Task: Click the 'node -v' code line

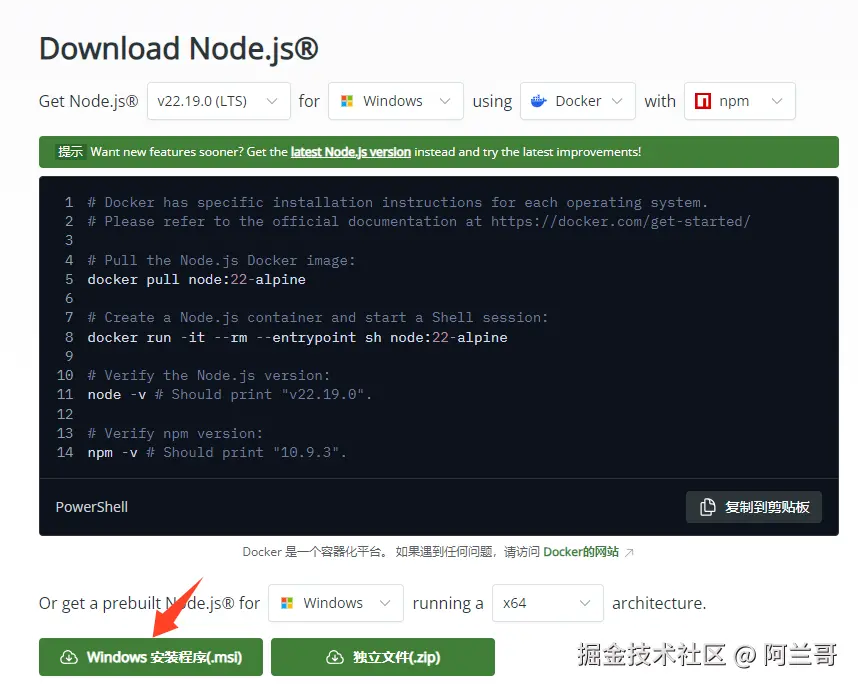Action: [229, 395]
